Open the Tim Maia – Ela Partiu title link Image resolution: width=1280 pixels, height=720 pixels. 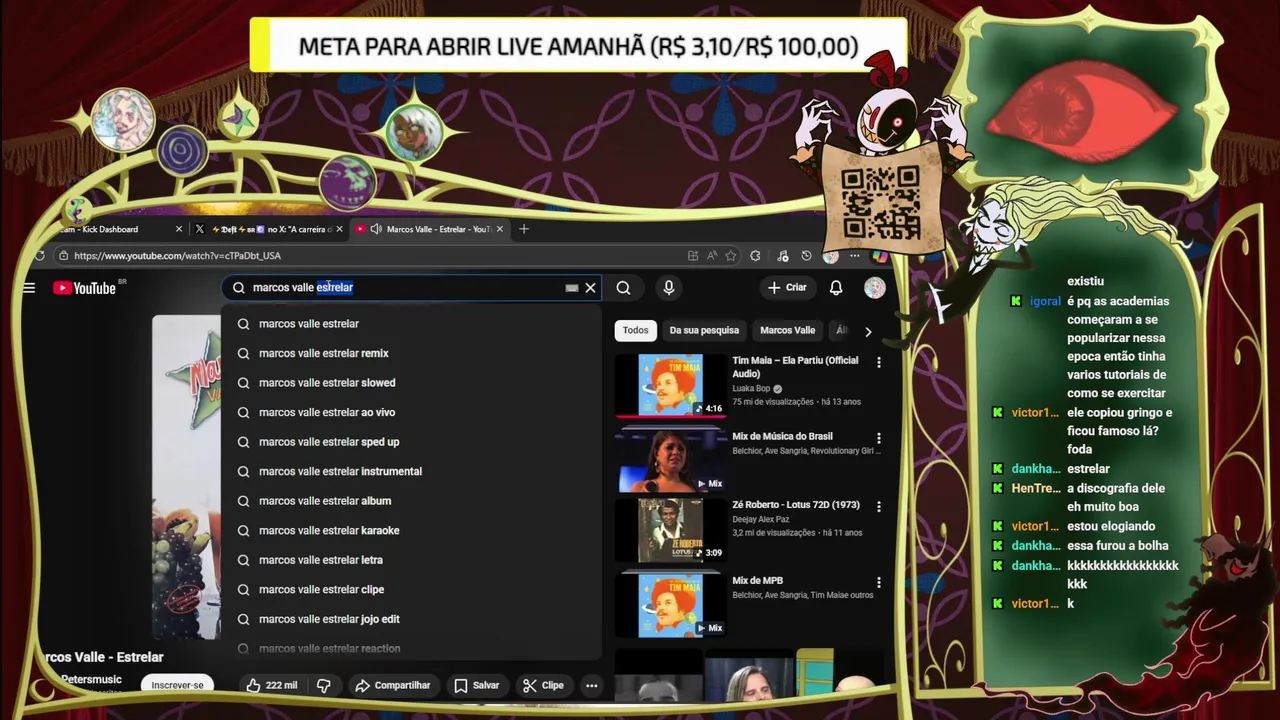point(795,367)
